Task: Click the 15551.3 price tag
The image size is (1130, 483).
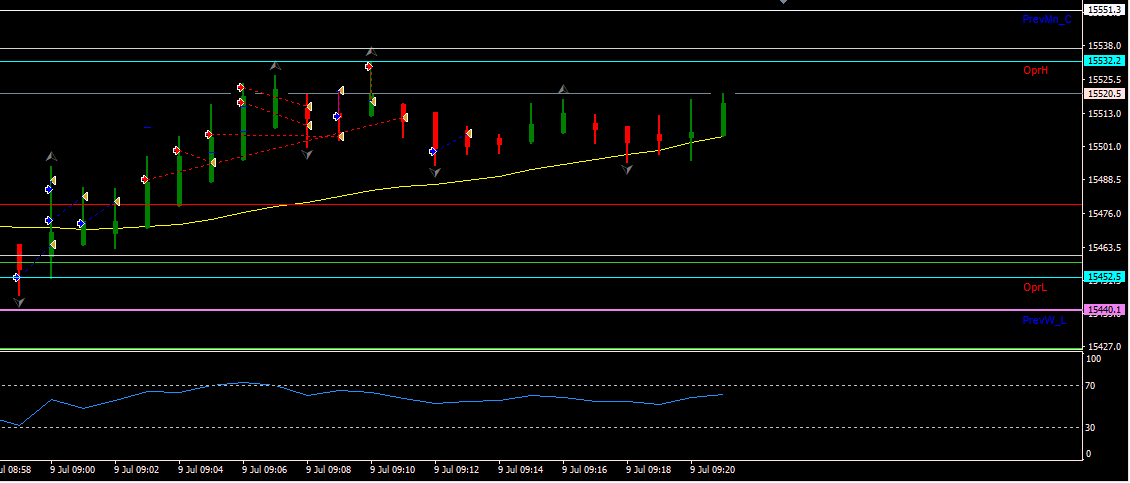Action: 1105,10
